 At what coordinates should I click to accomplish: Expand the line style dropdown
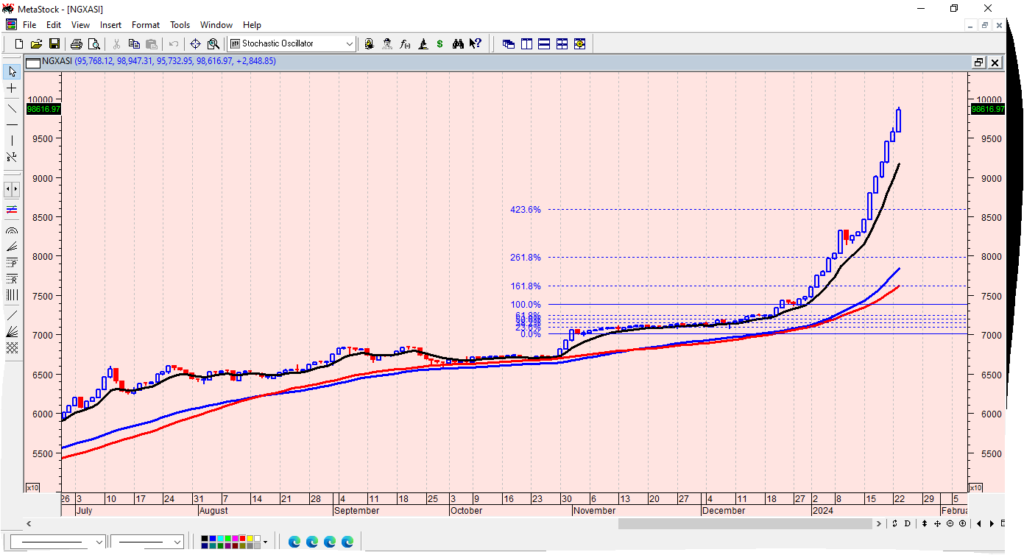point(98,542)
